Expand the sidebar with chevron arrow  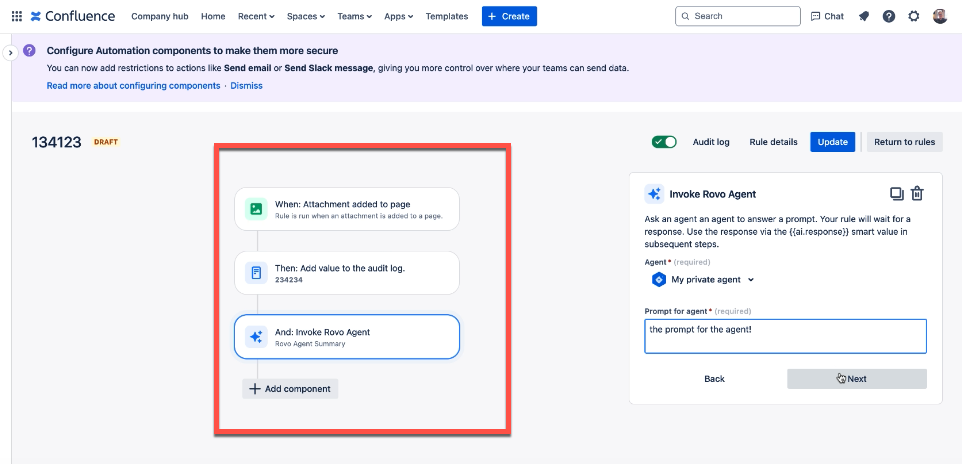[x=10, y=53]
